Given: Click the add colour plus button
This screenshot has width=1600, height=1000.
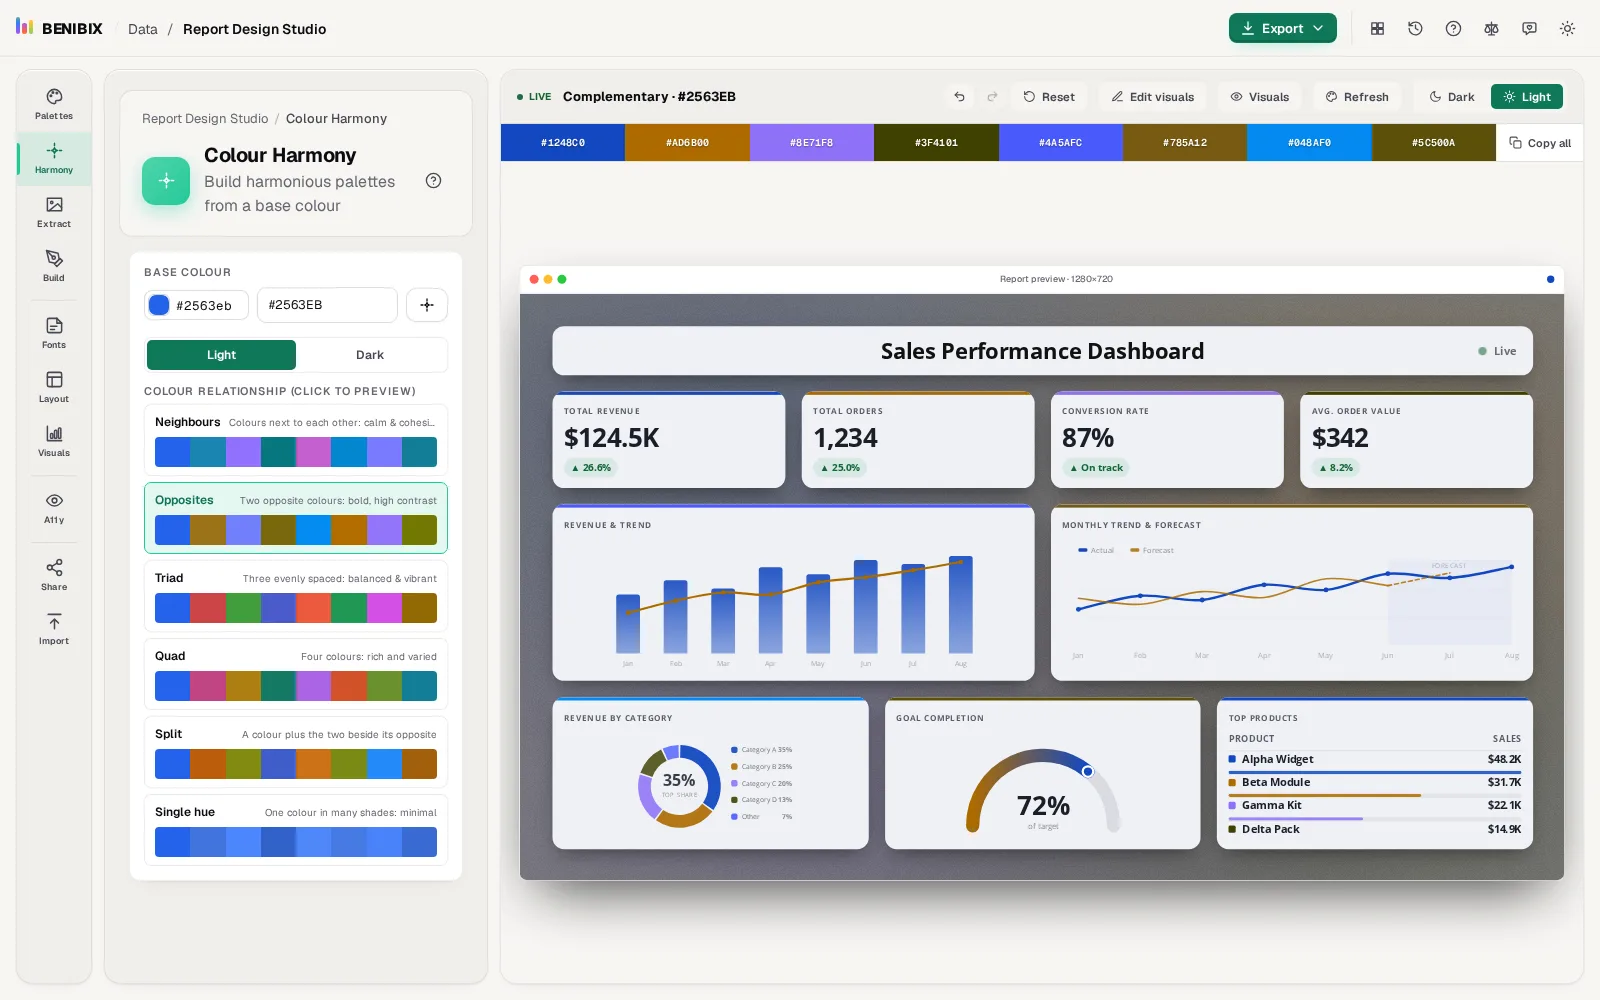Looking at the screenshot, I should click(427, 305).
